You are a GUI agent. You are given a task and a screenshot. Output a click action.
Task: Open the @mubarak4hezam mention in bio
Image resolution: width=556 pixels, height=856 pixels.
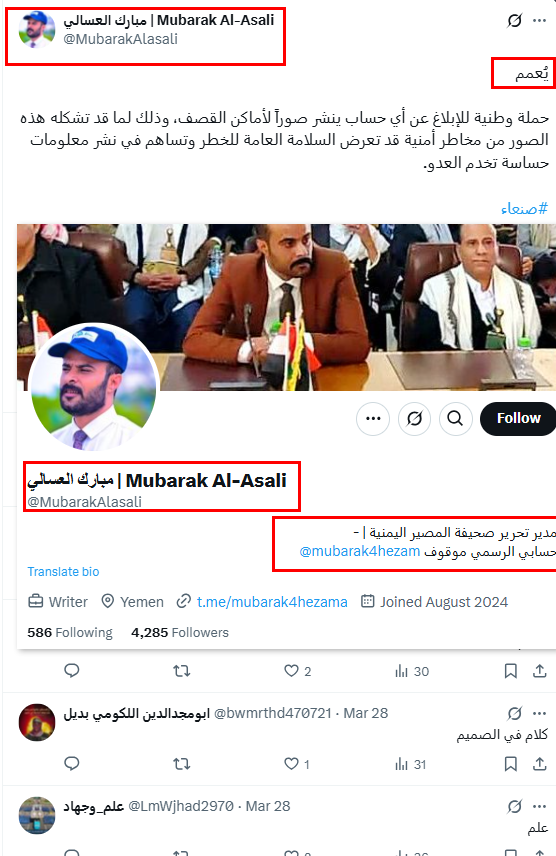pyautogui.click(x=360, y=551)
